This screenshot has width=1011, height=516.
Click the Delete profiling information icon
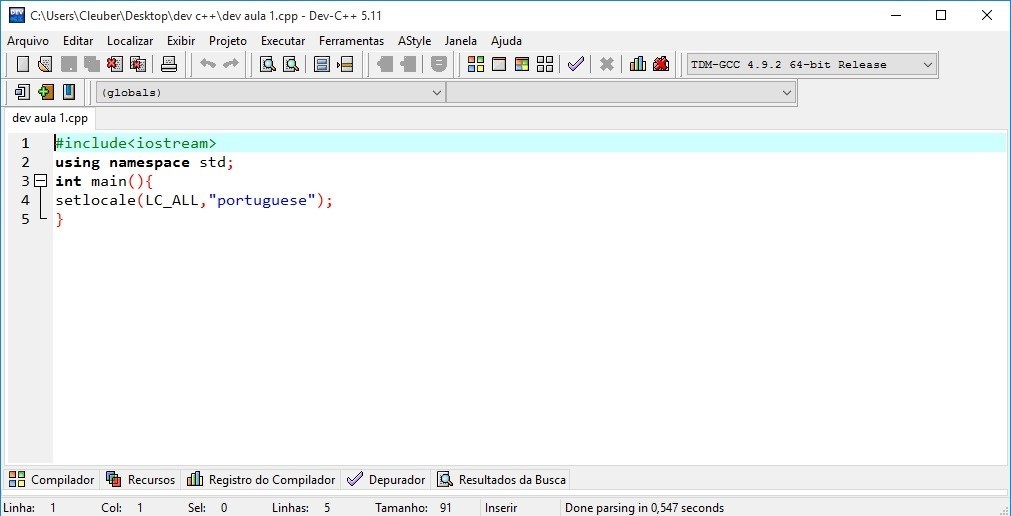[661, 64]
